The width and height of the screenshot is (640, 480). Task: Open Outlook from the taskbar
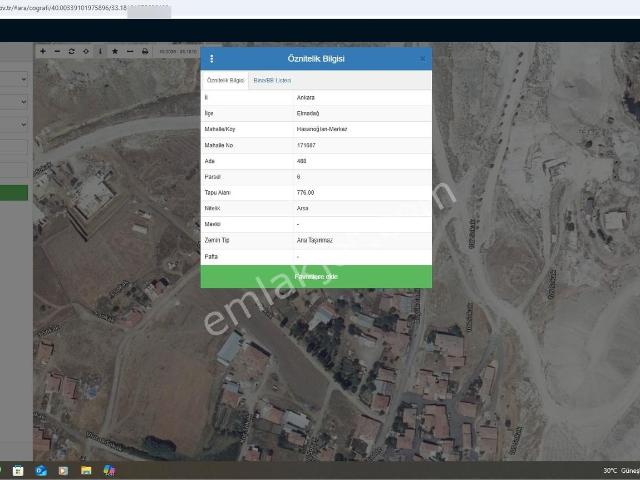pyautogui.click(x=41, y=471)
